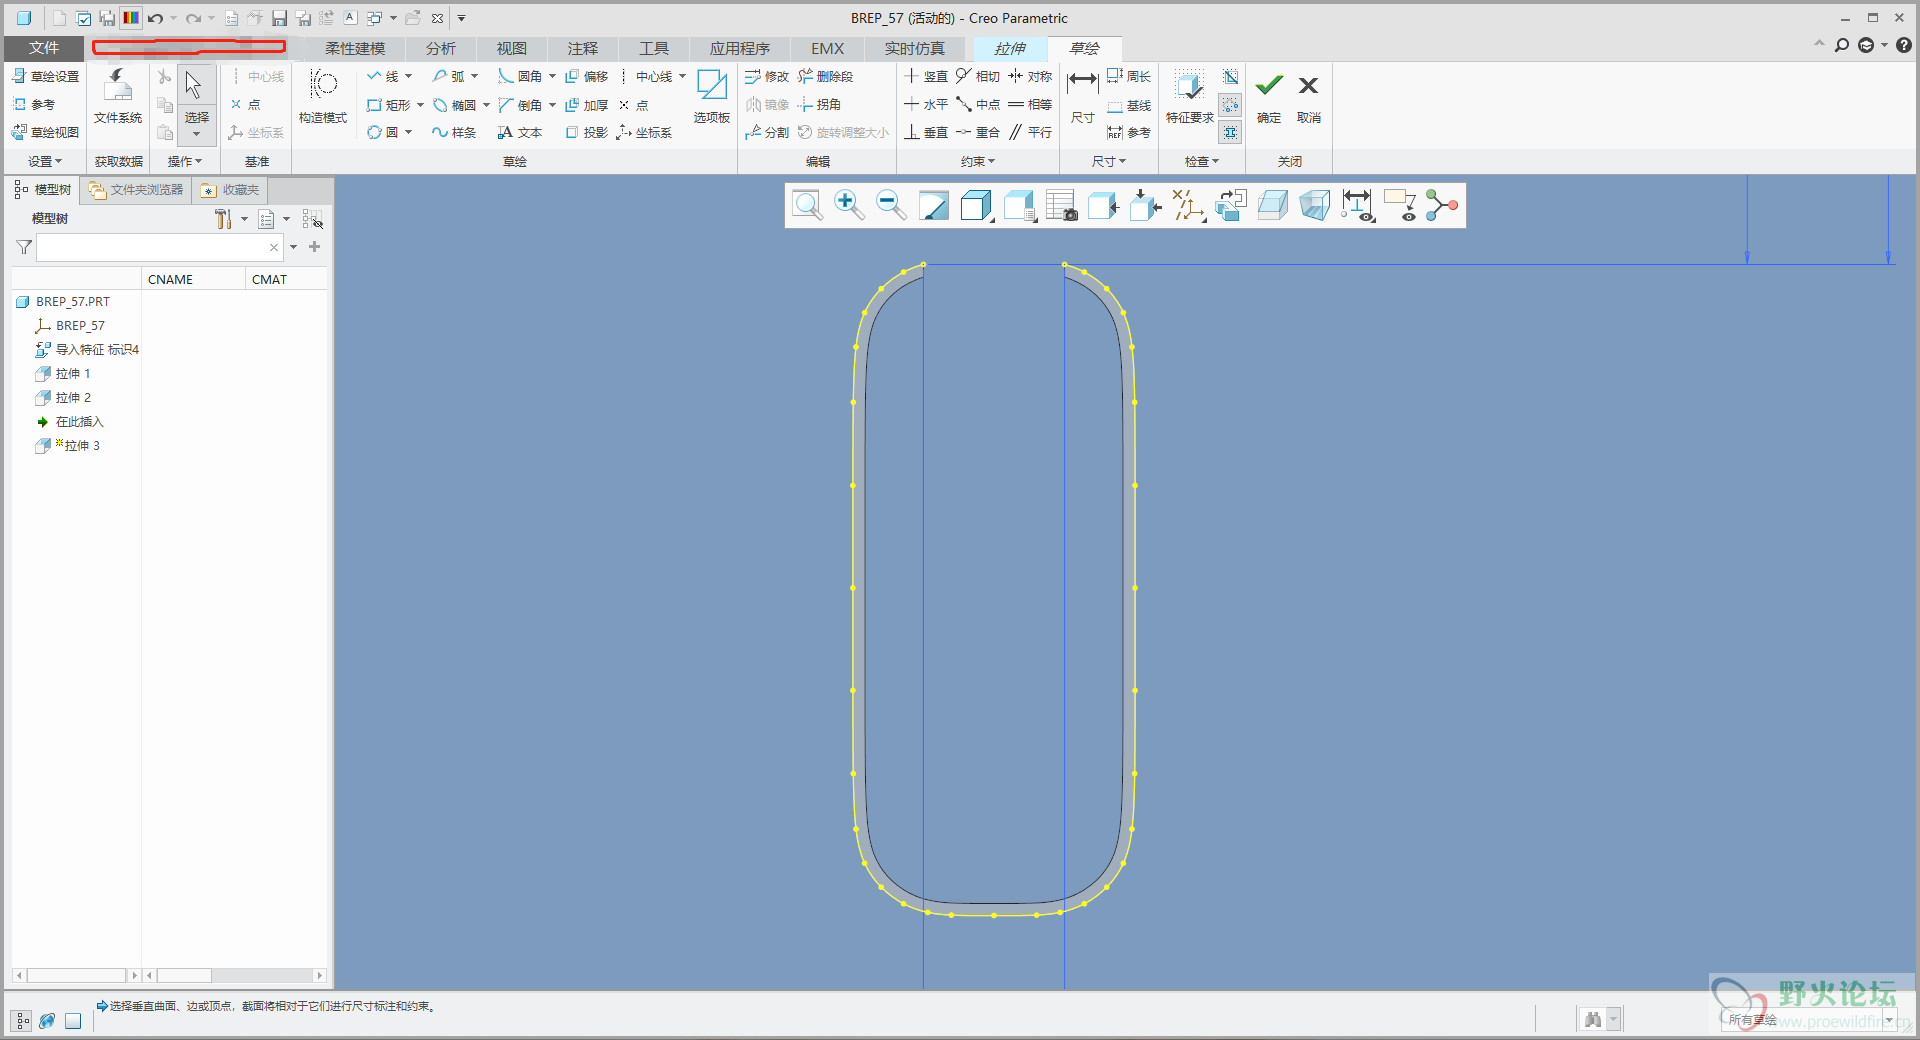
Task: Click the Text (文本) sketch tool
Action: [520, 132]
